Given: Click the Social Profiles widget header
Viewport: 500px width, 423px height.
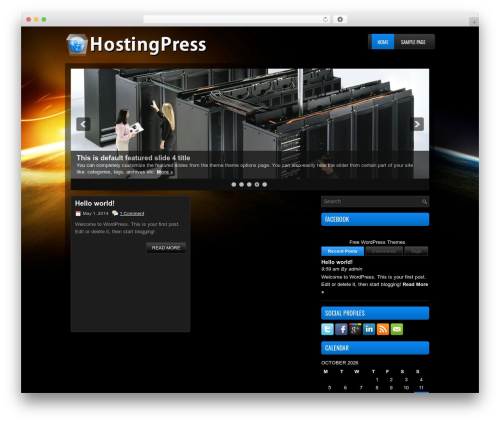Looking at the screenshot, I should click(375, 313).
